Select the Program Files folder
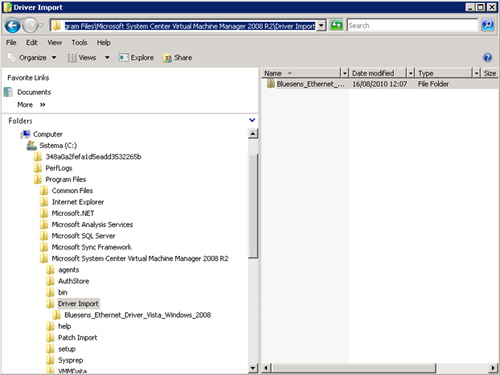Viewport: 500px width, 375px height. pyautogui.click(x=66, y=179)
